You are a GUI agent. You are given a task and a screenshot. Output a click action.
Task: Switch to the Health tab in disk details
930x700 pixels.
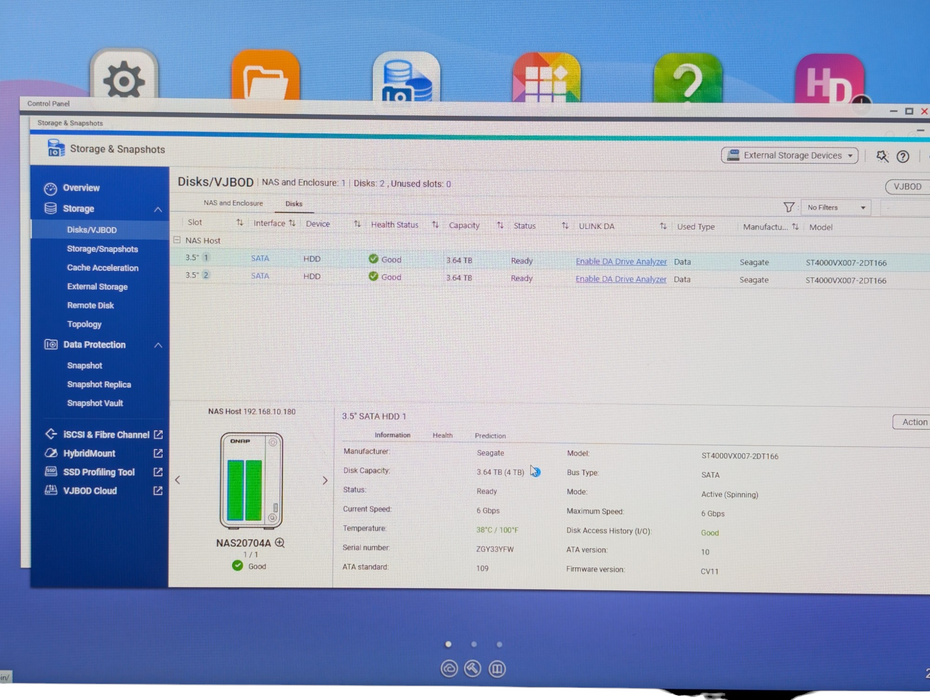click(442, 436)
